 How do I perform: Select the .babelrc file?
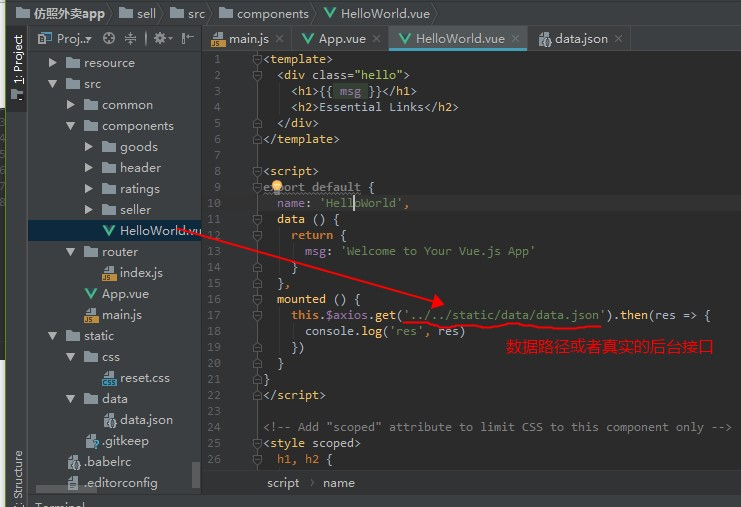99,462
